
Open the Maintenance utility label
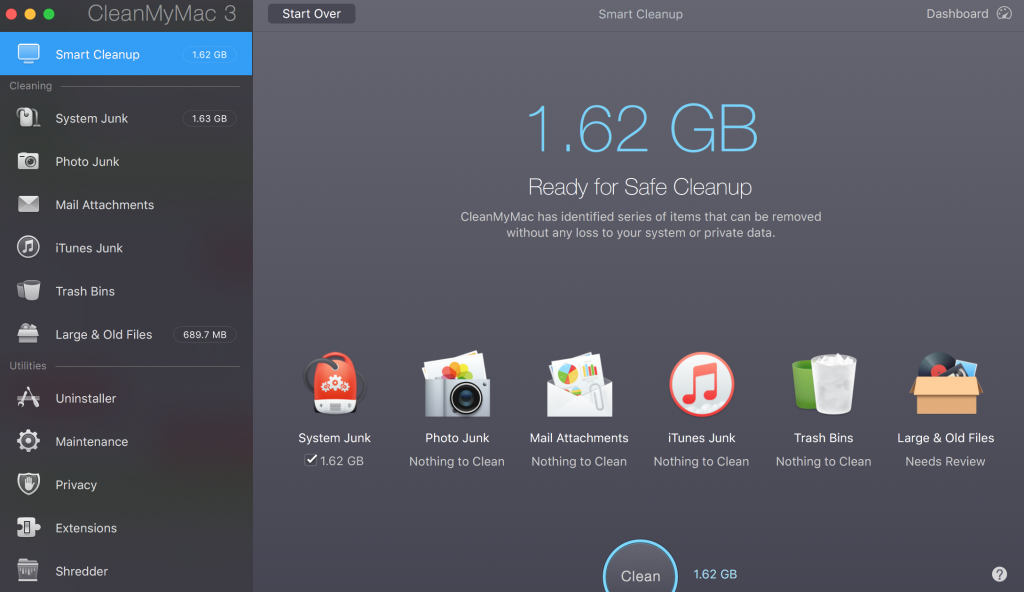tap(91, 441)
